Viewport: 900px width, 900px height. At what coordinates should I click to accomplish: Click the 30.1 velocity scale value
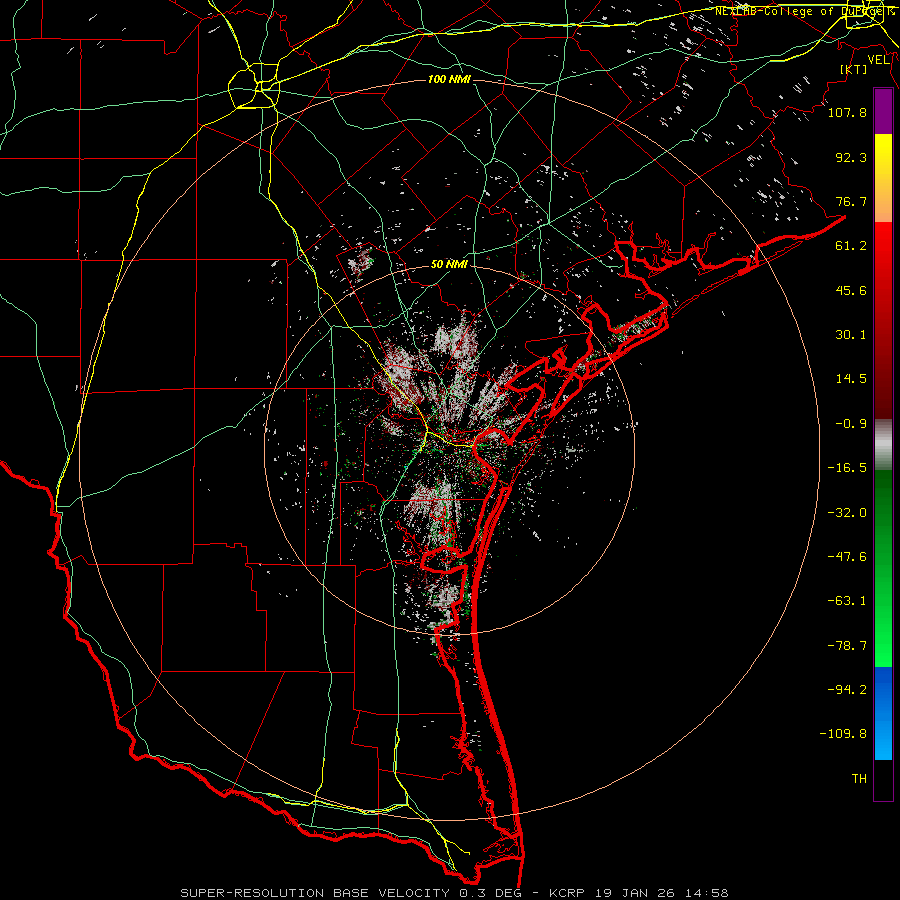(851, 335)
